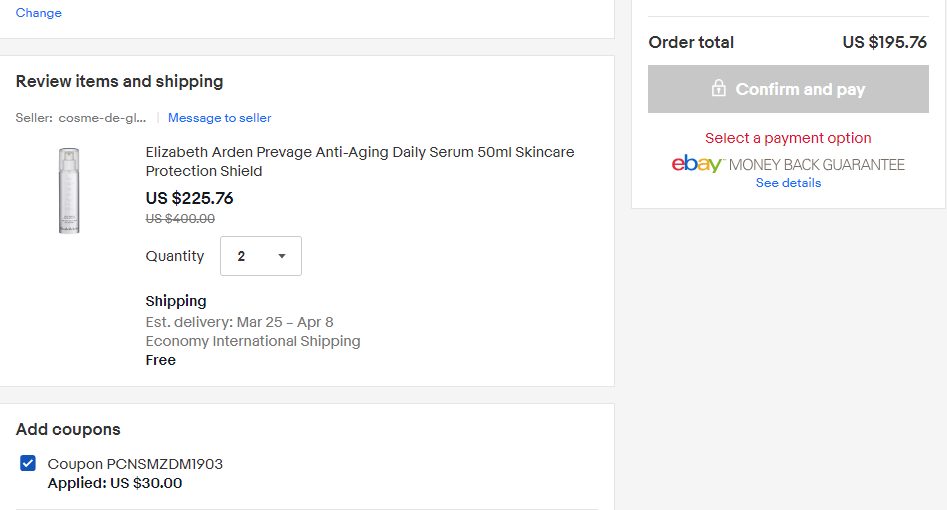
Task: Click the Economy International Shipping text
Action: coord(253,341)
